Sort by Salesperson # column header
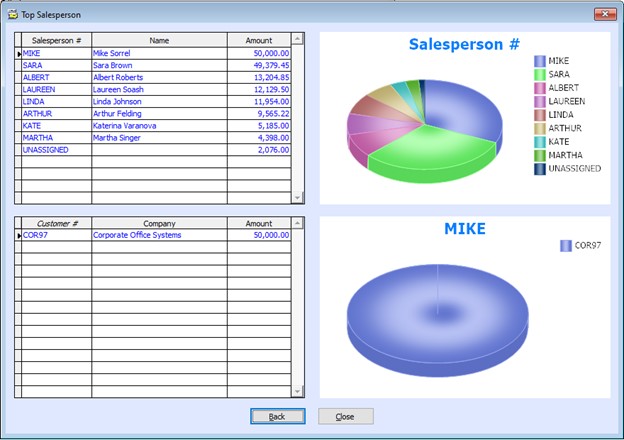This screenshot has width=624, height=440. click(x=56, y=40)
